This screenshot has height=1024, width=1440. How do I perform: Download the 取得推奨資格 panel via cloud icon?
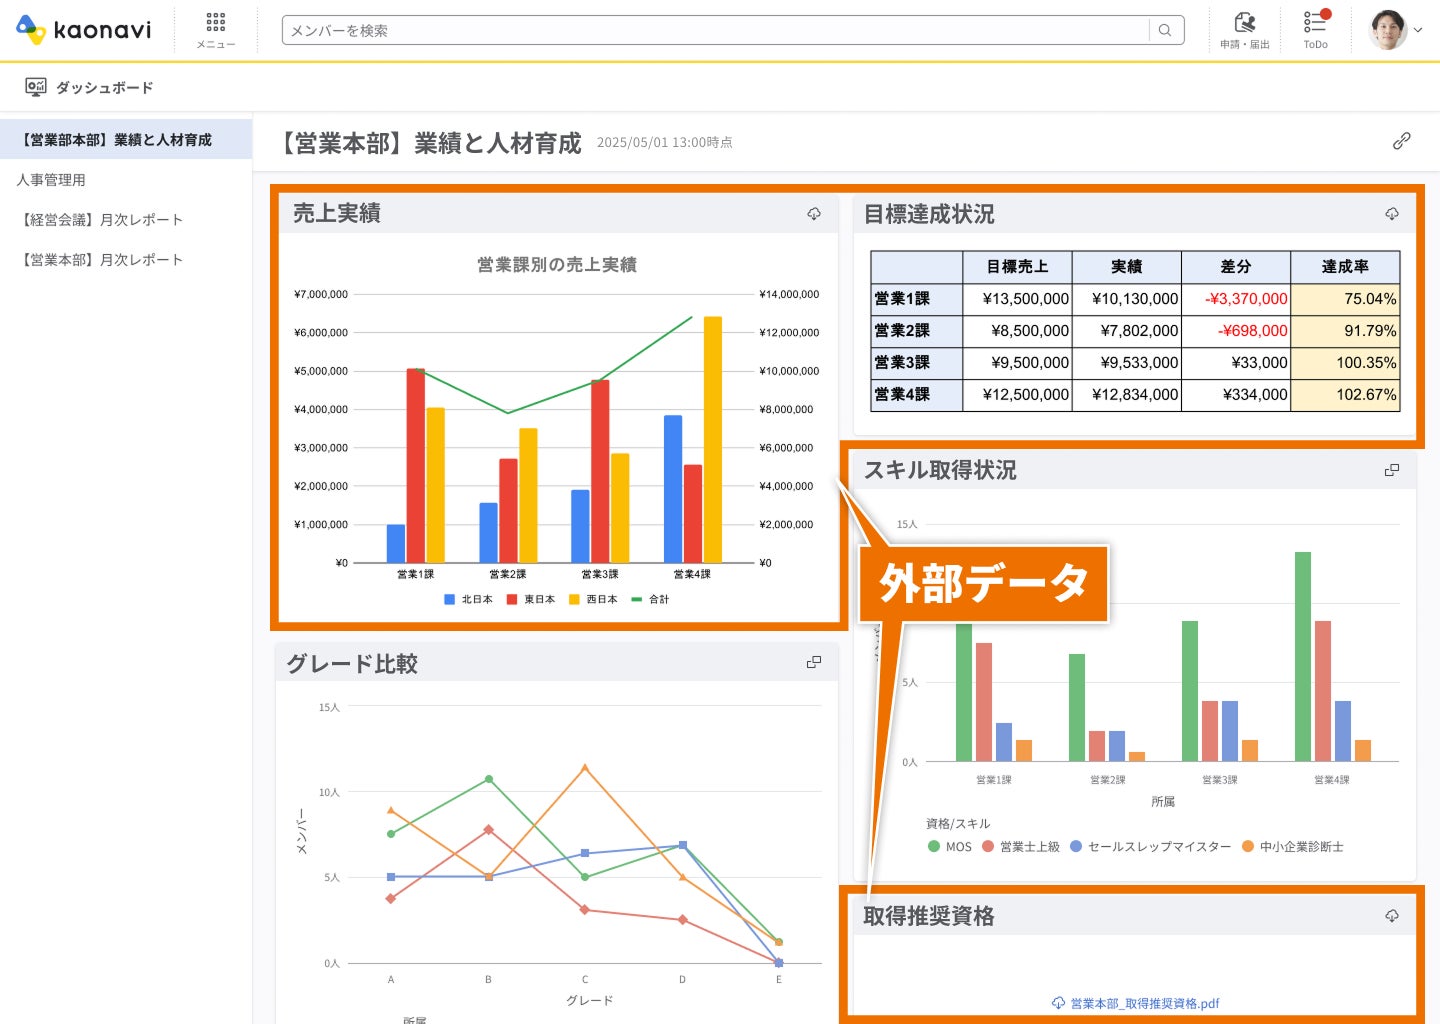tap(1392, 916)
